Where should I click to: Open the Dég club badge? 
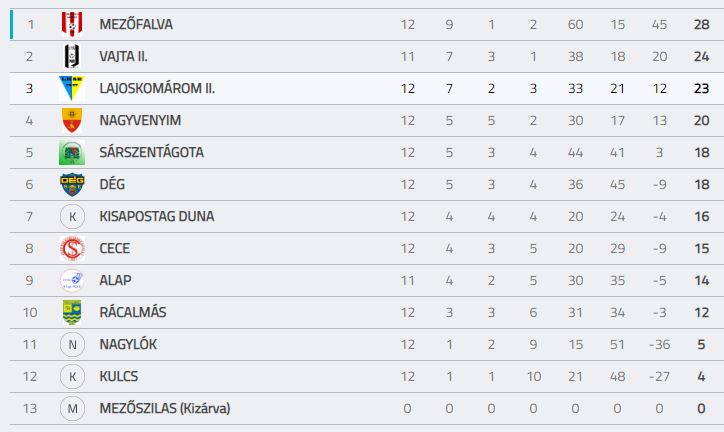coord(72,184)
